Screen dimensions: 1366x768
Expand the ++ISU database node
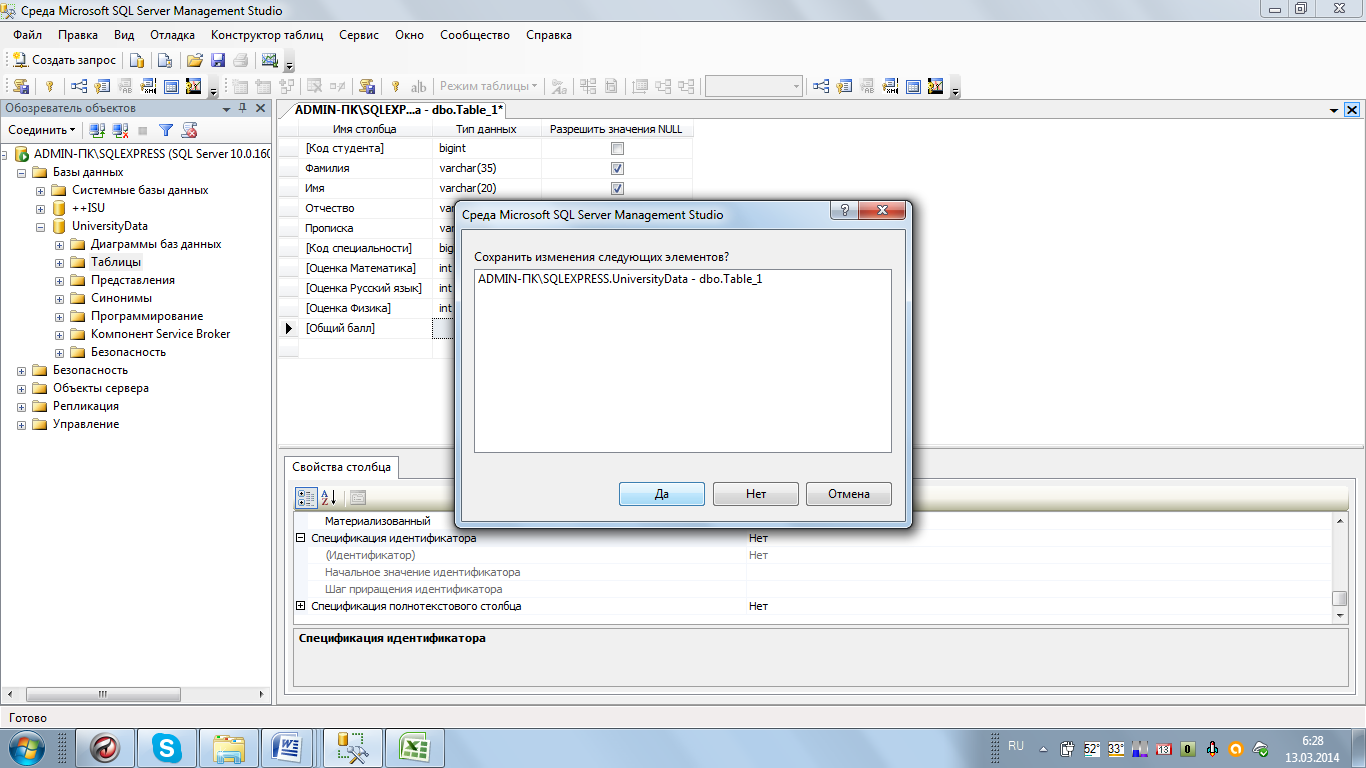[40, 208]
